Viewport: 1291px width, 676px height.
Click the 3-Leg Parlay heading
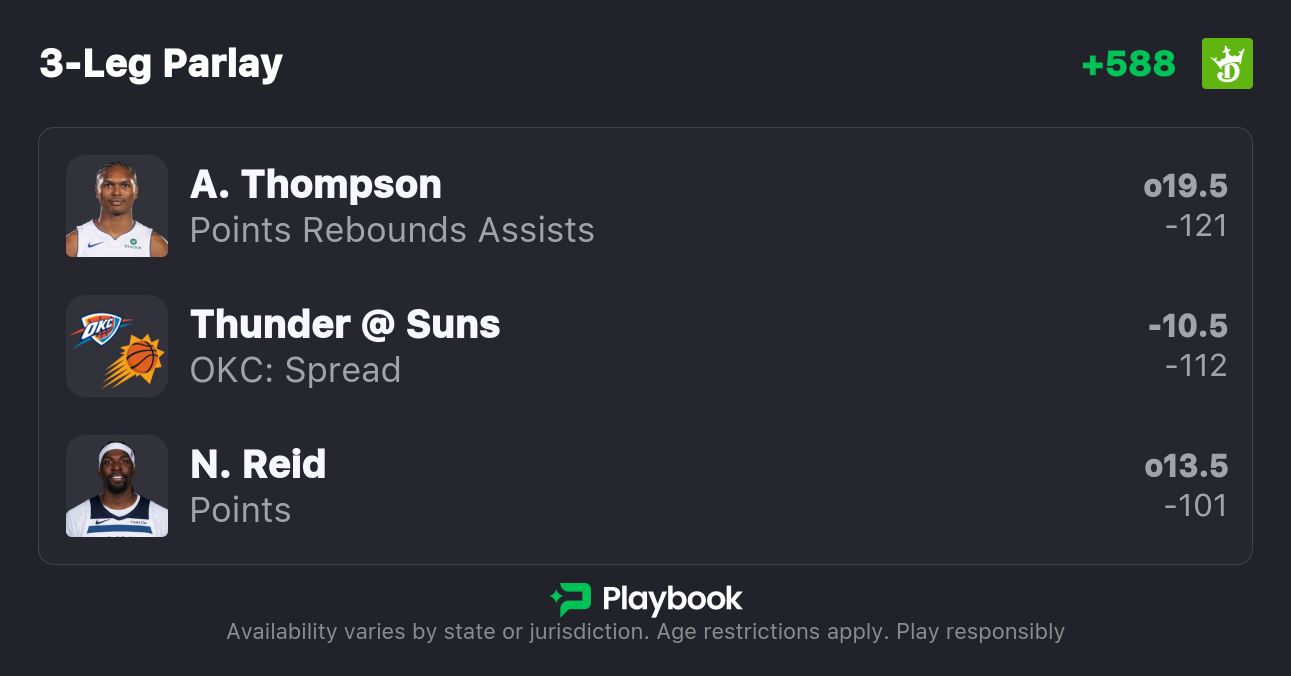(x=161, y=64)
